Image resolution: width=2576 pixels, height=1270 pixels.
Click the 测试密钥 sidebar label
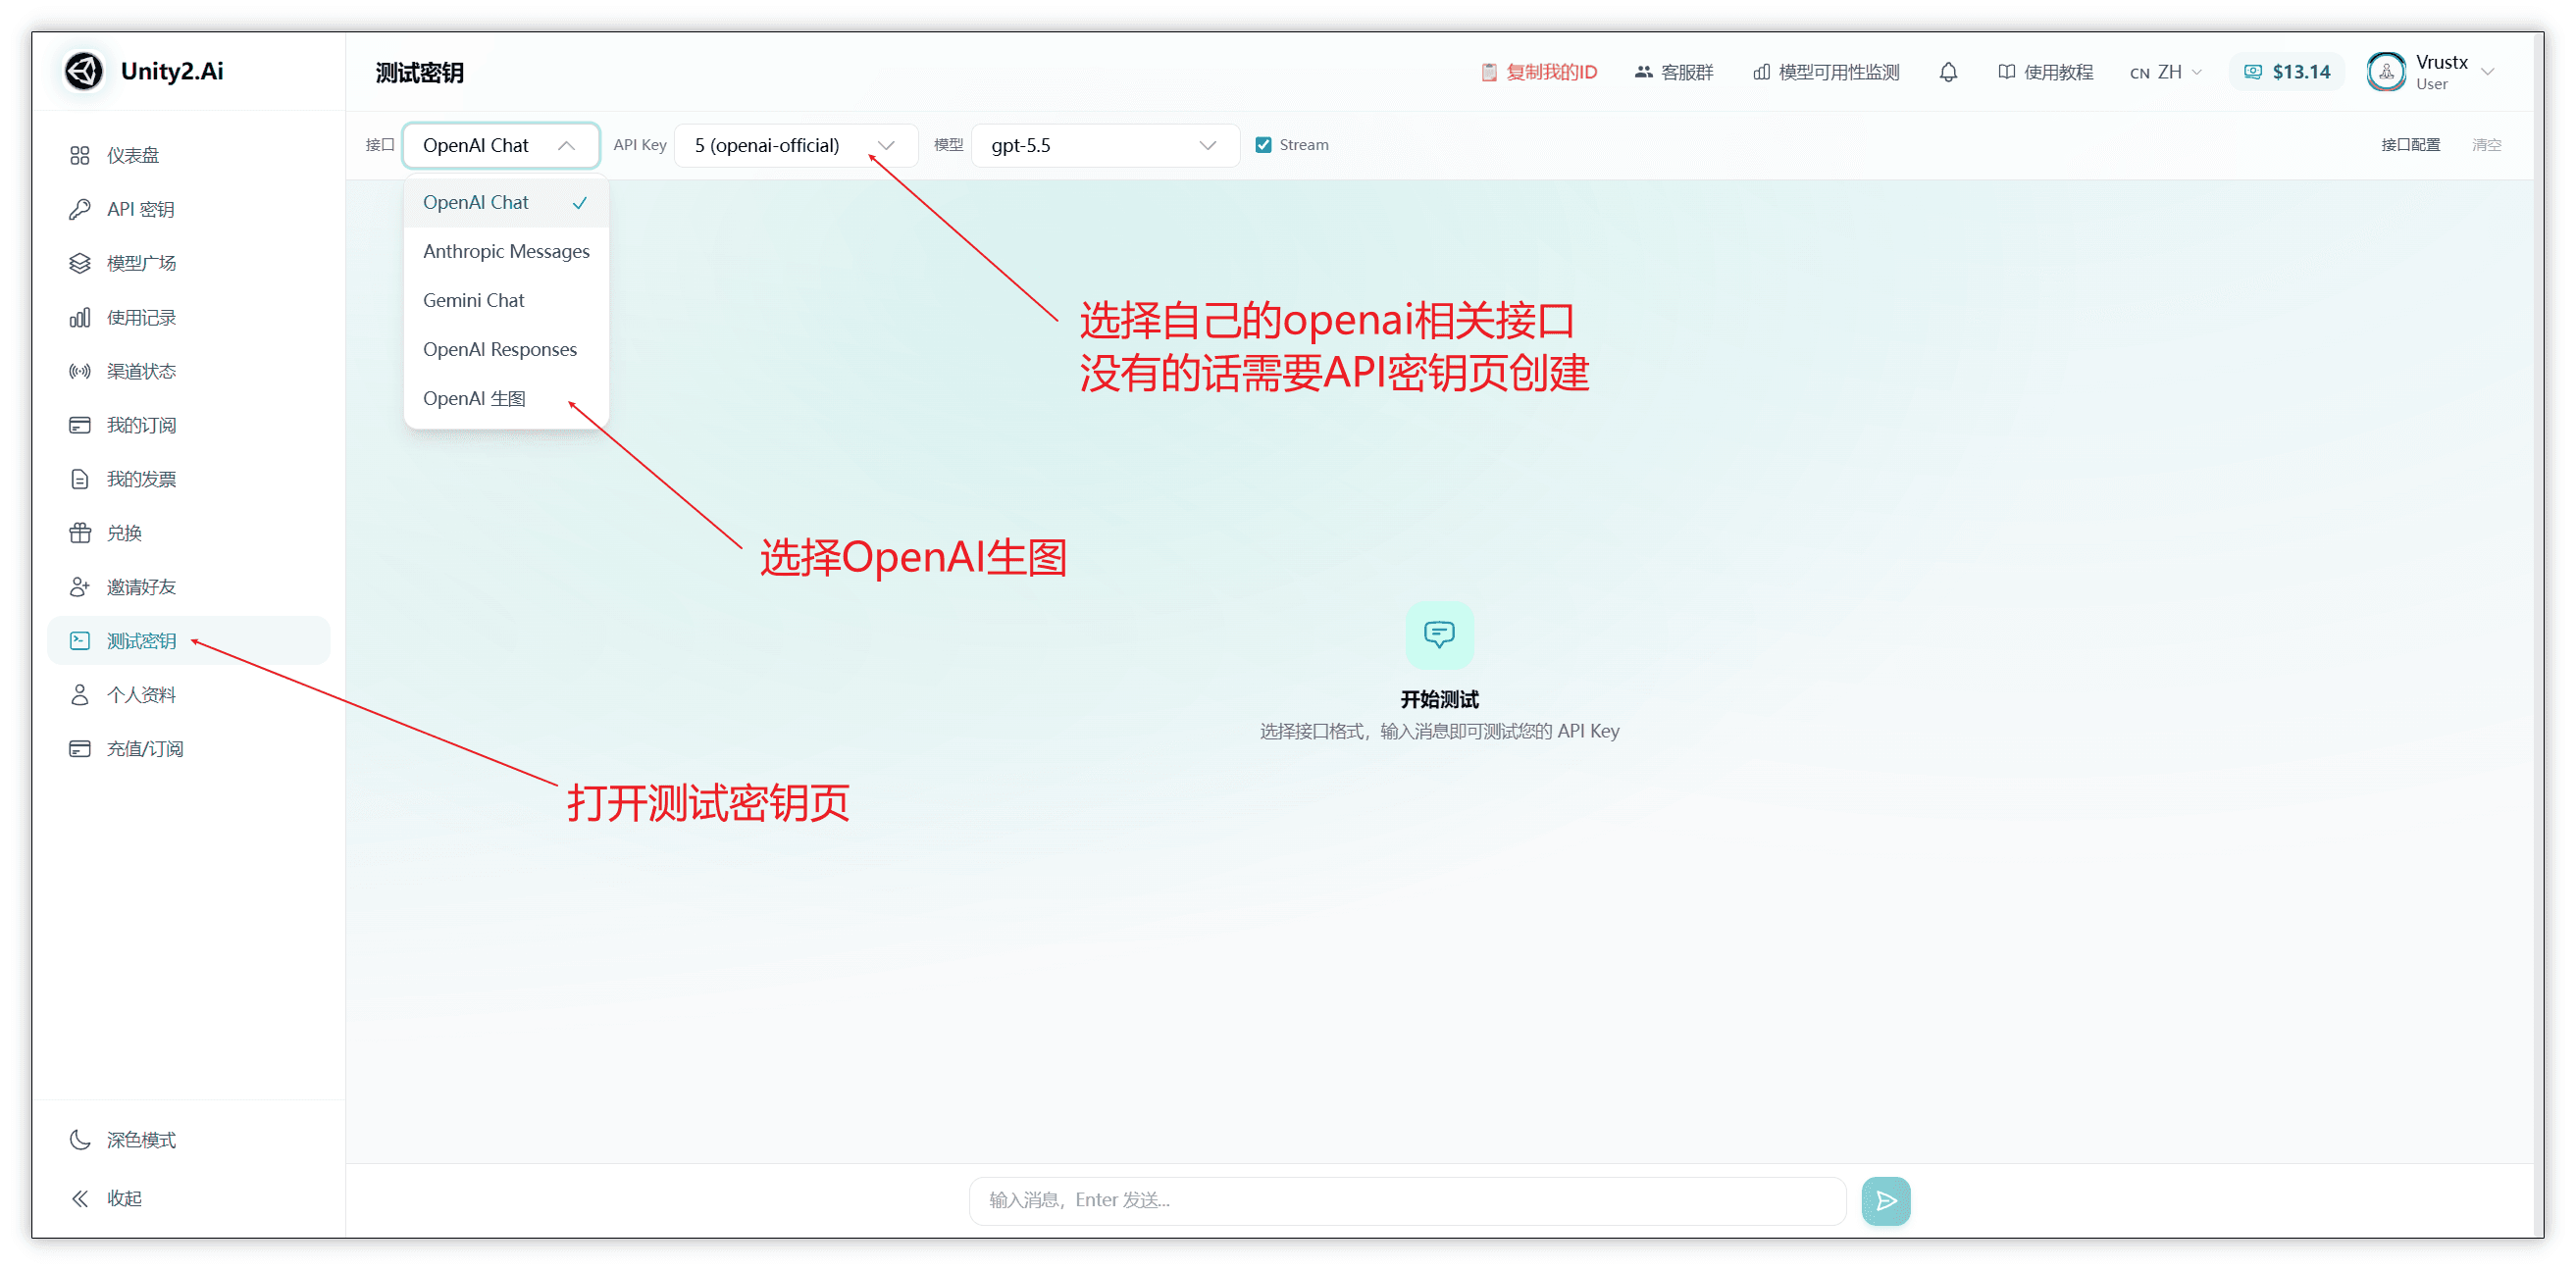tap(141, 641)
